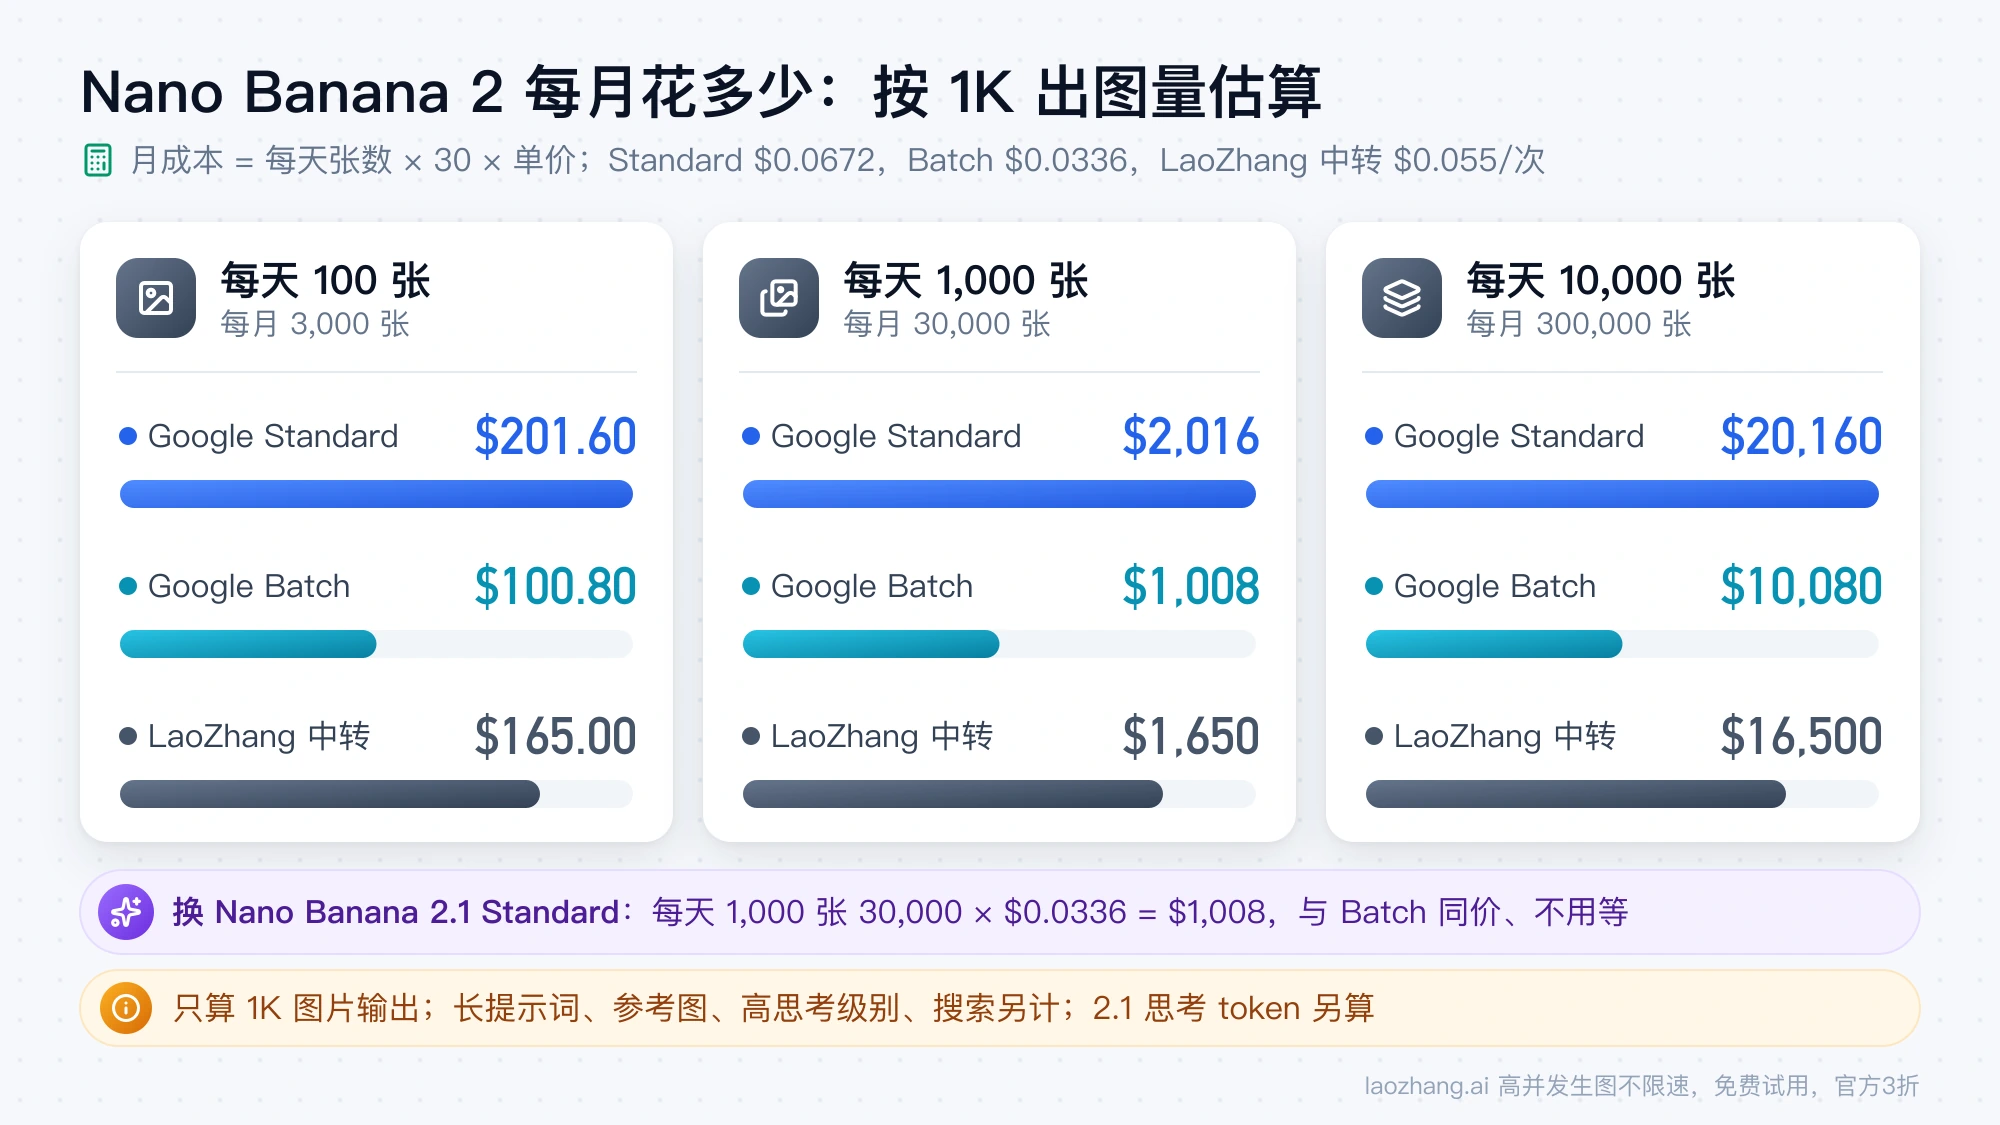Click the LaoZhang 中转 bar in the 1,000 张 card
2000x1125 pixels.
999,794
